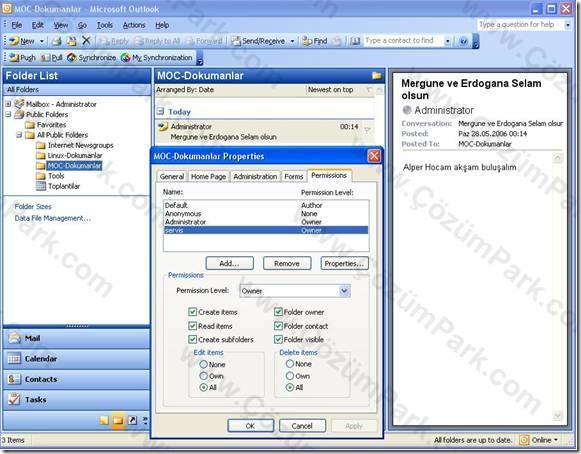This screenshot has height=454, width=581.
Task: Toggle the Create items checkbox
Action: point(192,312)
